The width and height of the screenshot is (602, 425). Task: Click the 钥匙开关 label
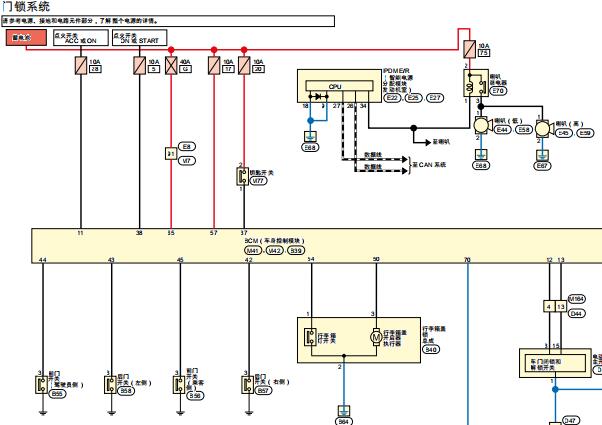262,173
